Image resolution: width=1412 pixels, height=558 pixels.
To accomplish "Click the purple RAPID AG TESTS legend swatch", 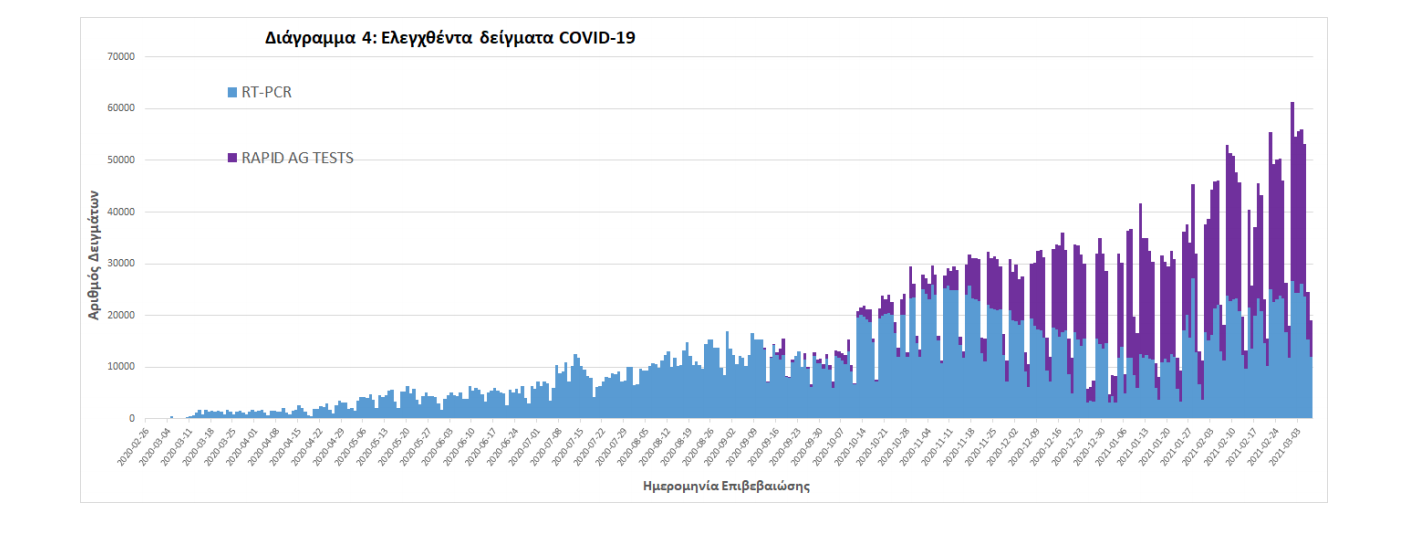I will (x=232, y=158).
